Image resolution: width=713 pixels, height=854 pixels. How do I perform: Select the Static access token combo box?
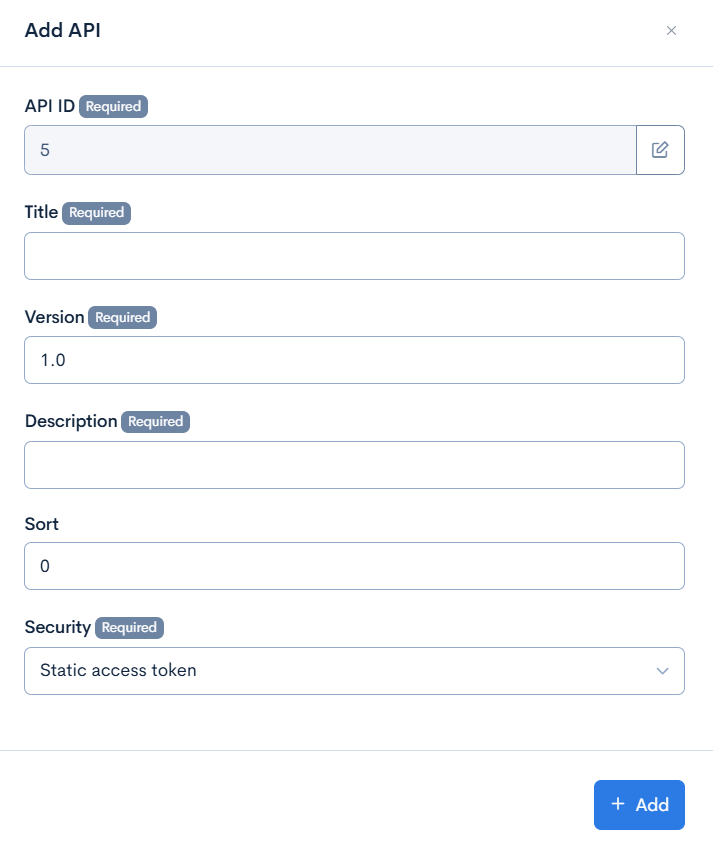click(x=354, y=671)
